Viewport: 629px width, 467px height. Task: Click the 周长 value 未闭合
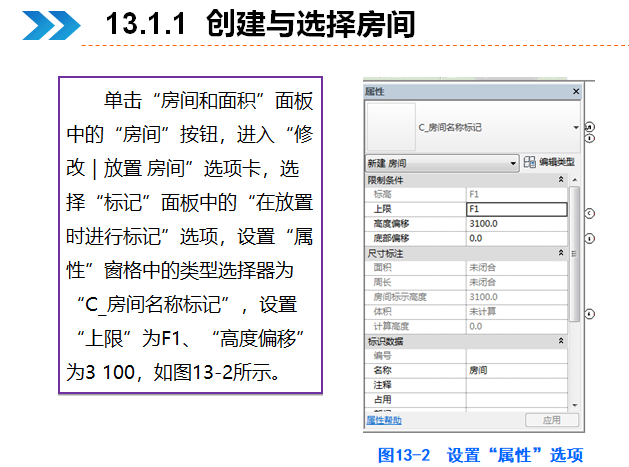pyautogui.click(x=517, y=282)
